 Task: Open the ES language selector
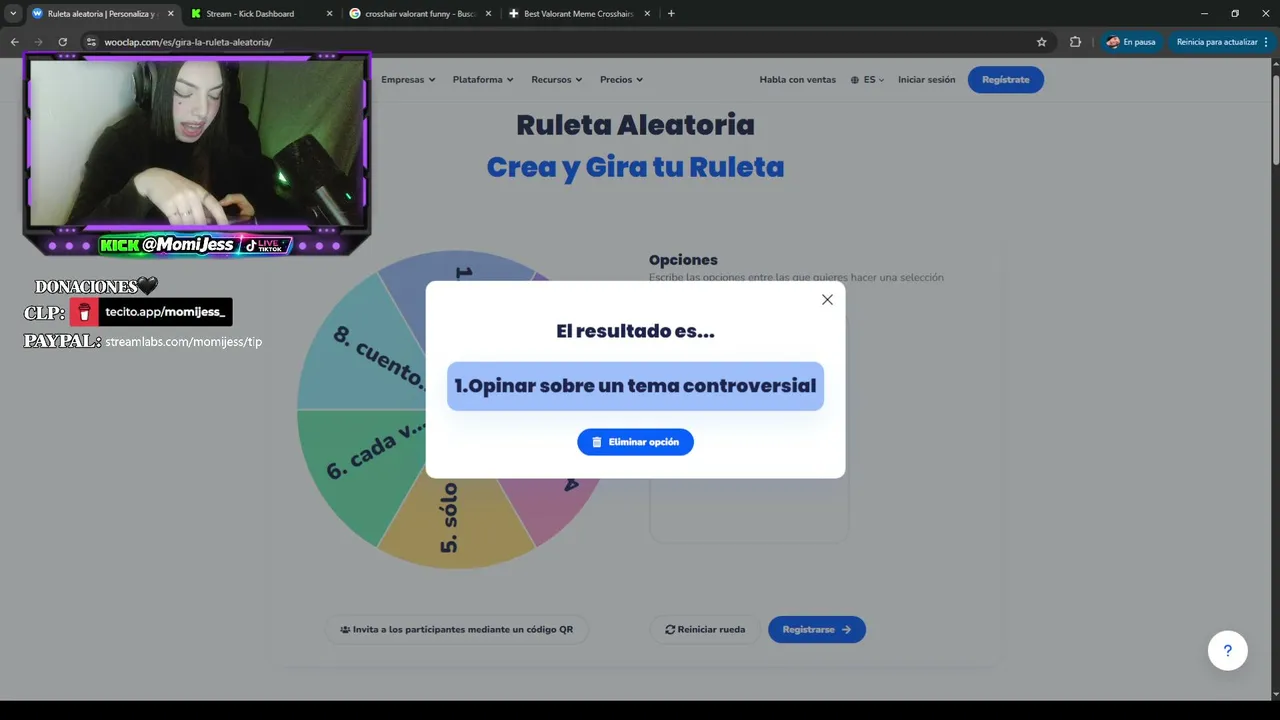click(x=867, y=80)
